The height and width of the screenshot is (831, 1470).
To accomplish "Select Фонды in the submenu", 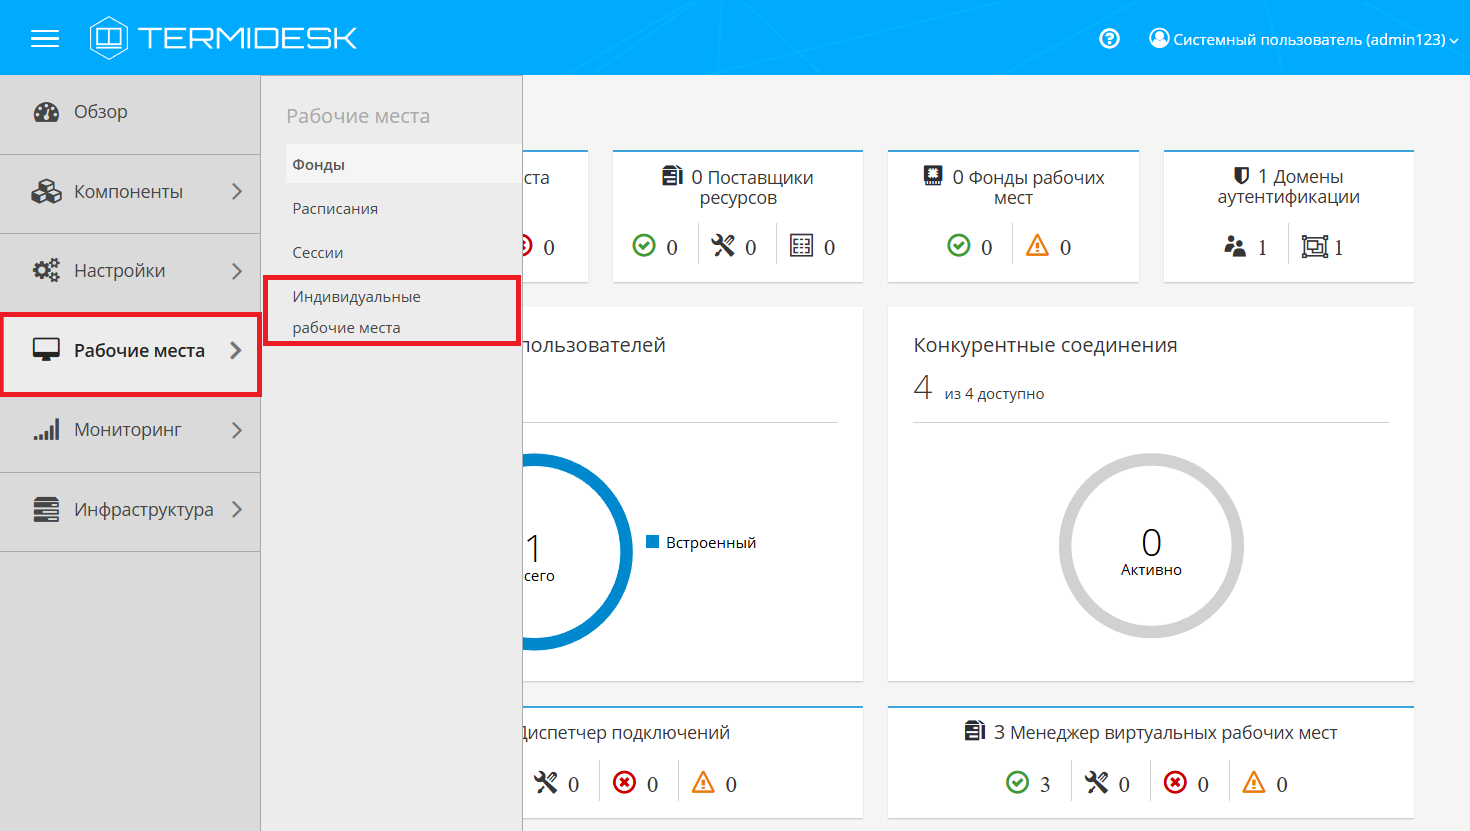I will tap(319, 165).
